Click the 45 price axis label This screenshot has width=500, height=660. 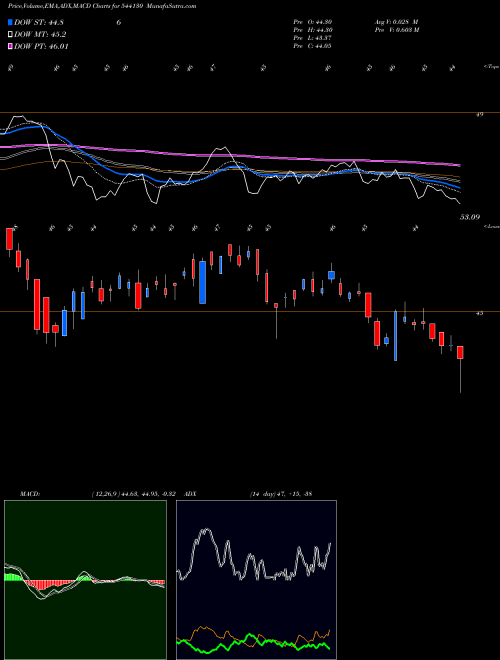479,313
